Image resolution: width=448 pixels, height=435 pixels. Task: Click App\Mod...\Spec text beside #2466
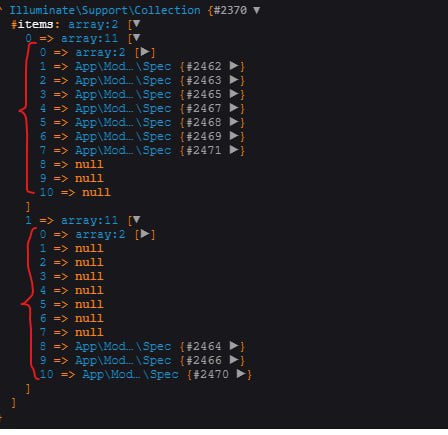click(x=123, y=360)
